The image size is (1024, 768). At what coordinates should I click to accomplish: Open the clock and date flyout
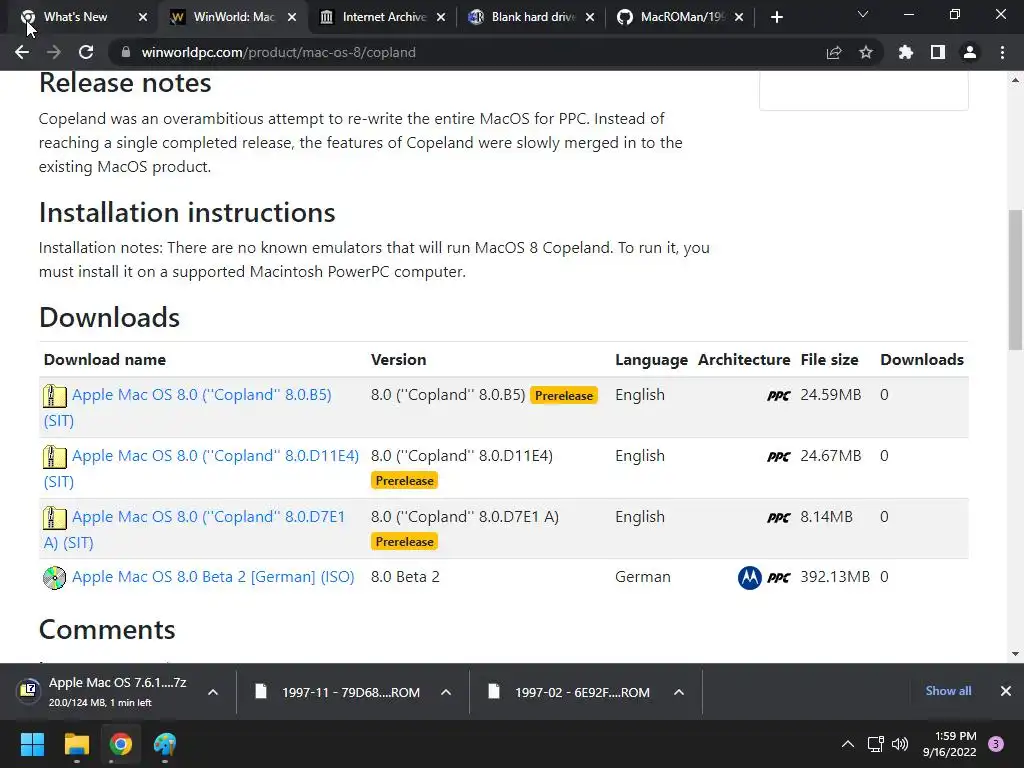(x=949, y=744)
